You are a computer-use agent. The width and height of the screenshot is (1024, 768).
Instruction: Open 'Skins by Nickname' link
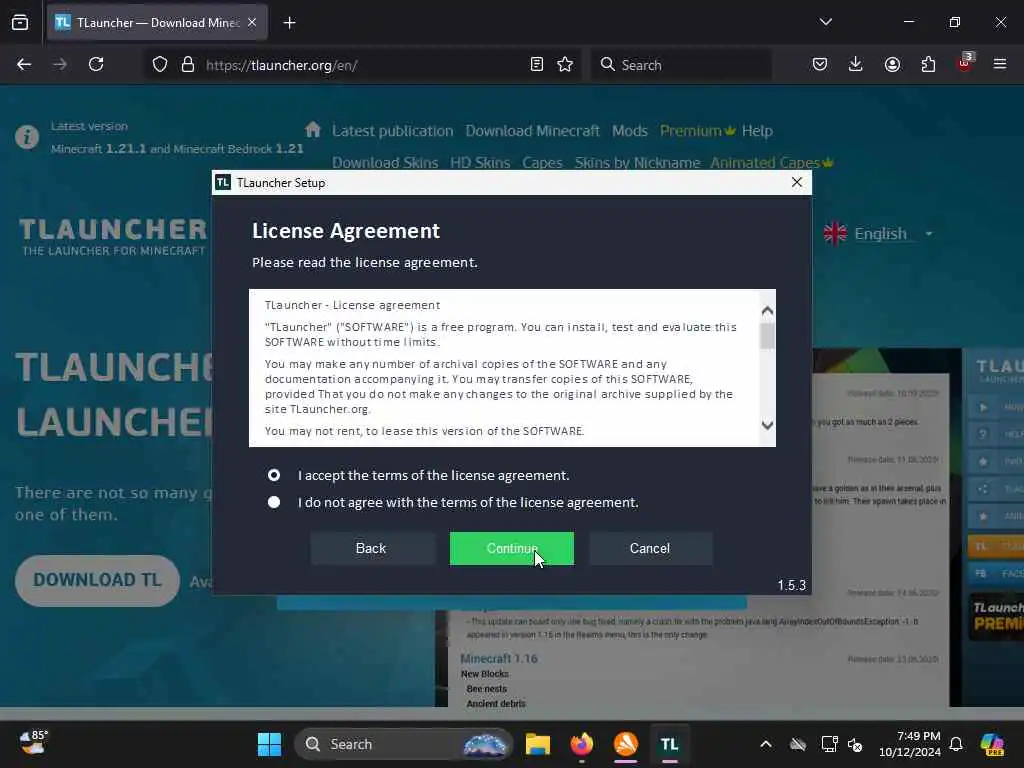pos(637,163)
